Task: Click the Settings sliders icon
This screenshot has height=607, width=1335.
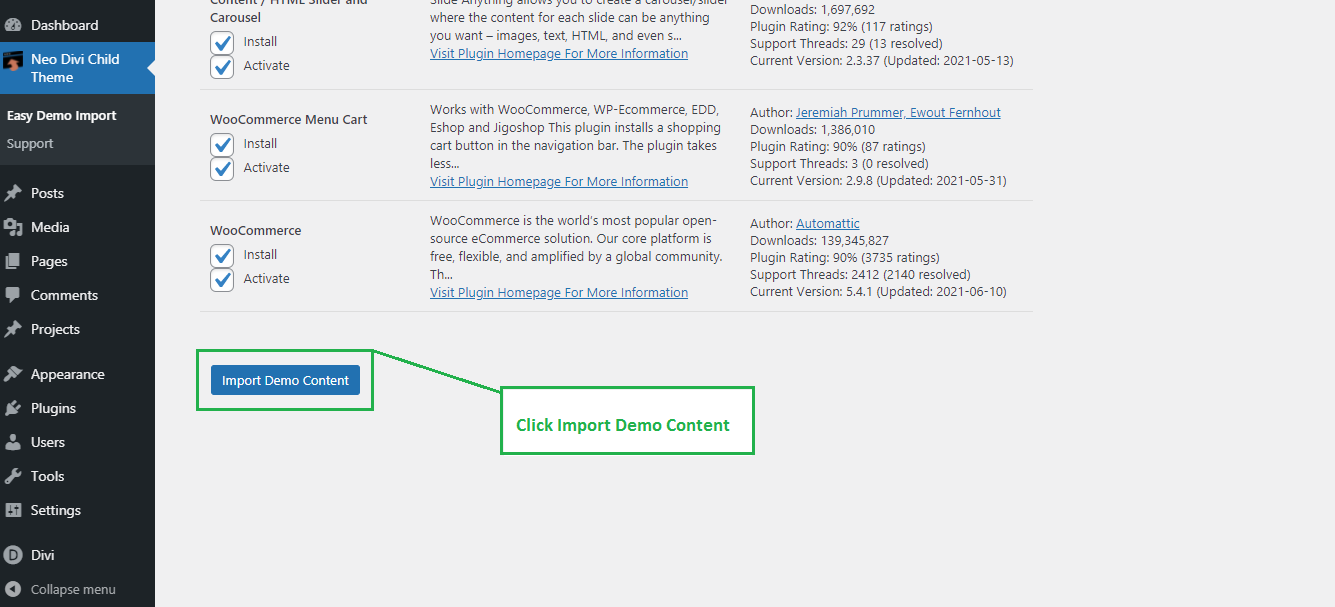Action: click(13, 510)
